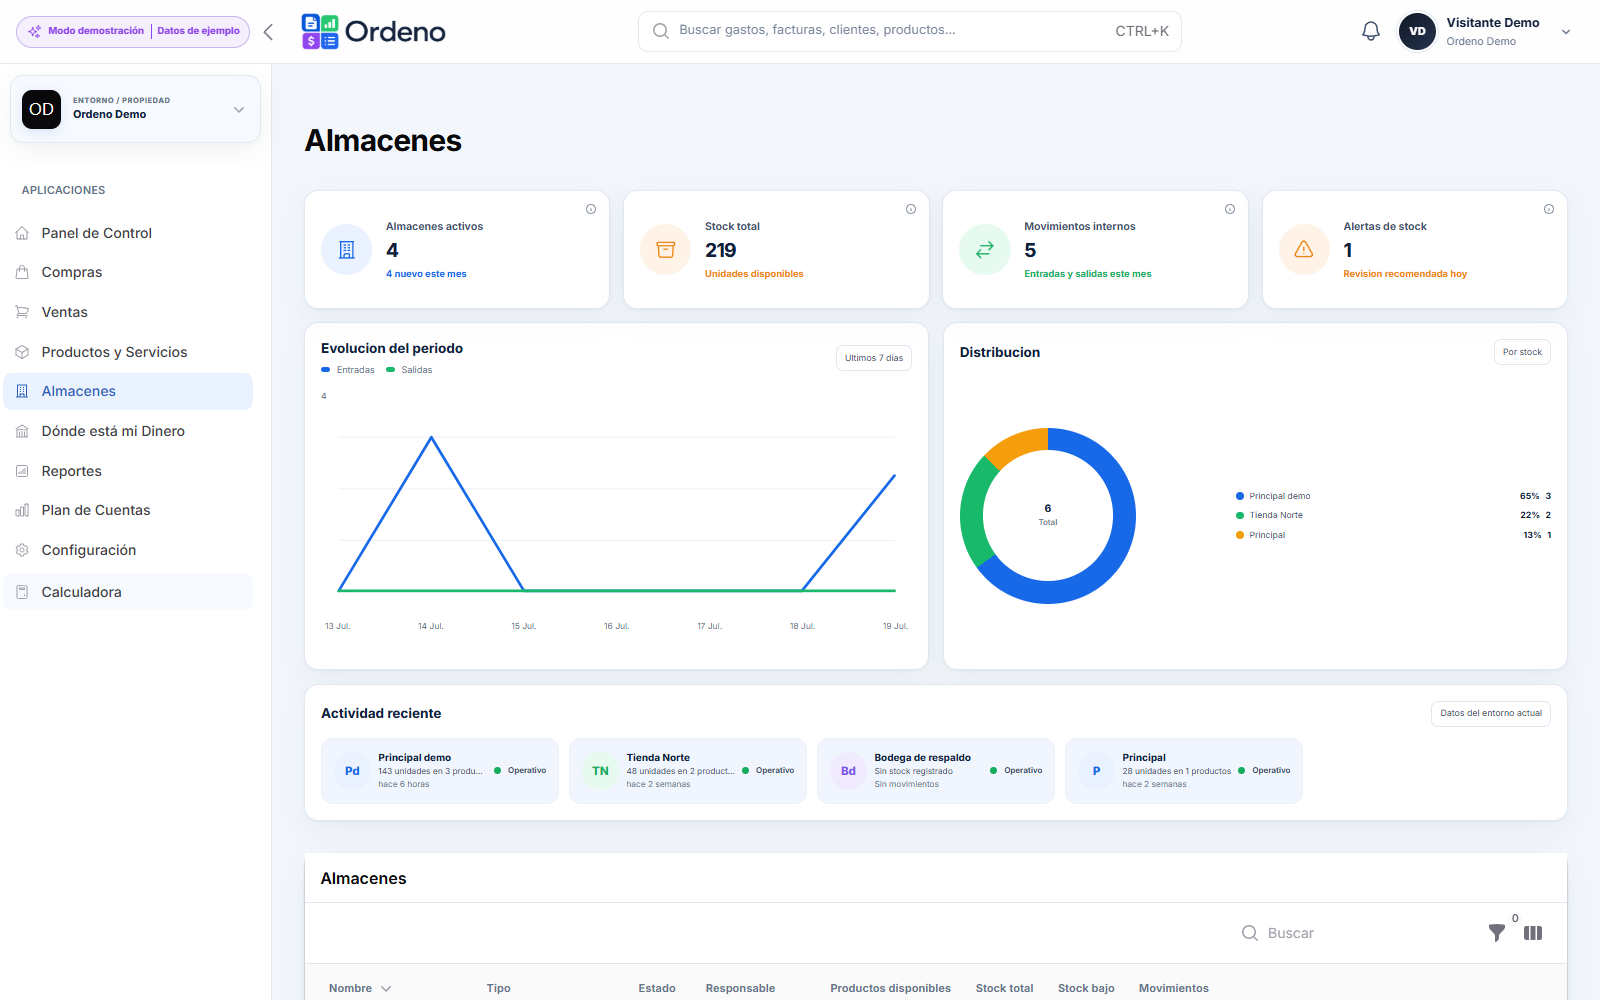Click the Responsable column header

(740, 988)
